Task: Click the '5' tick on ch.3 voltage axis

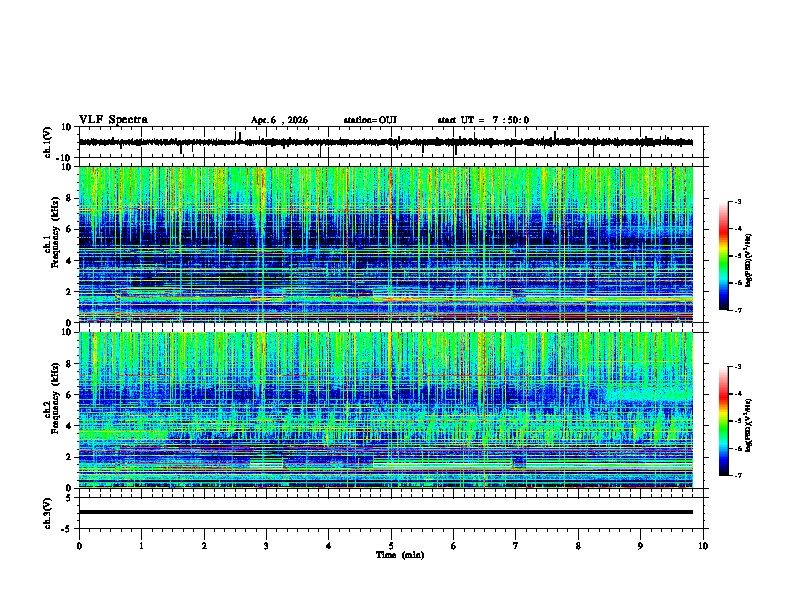Action: [x=69, y=498]
